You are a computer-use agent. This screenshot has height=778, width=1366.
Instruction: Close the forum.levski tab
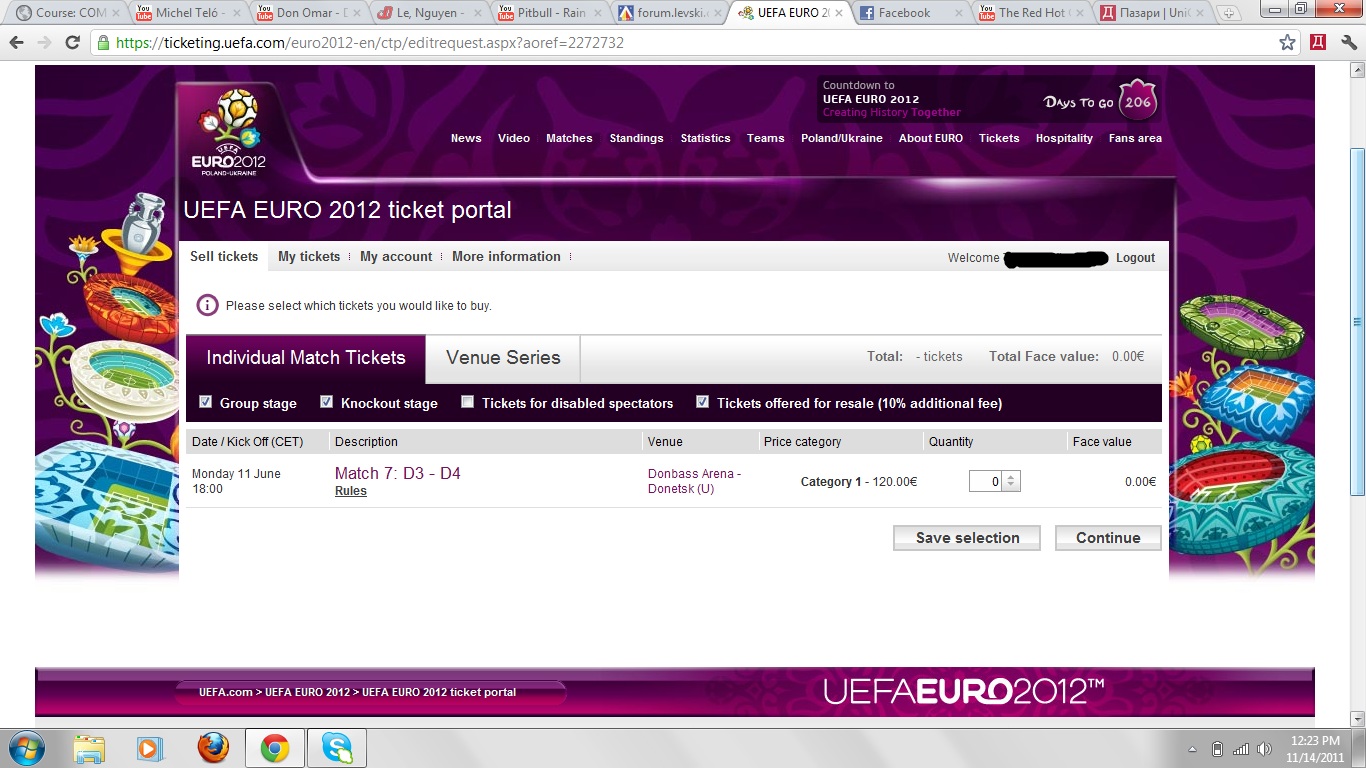click(717, 13)
